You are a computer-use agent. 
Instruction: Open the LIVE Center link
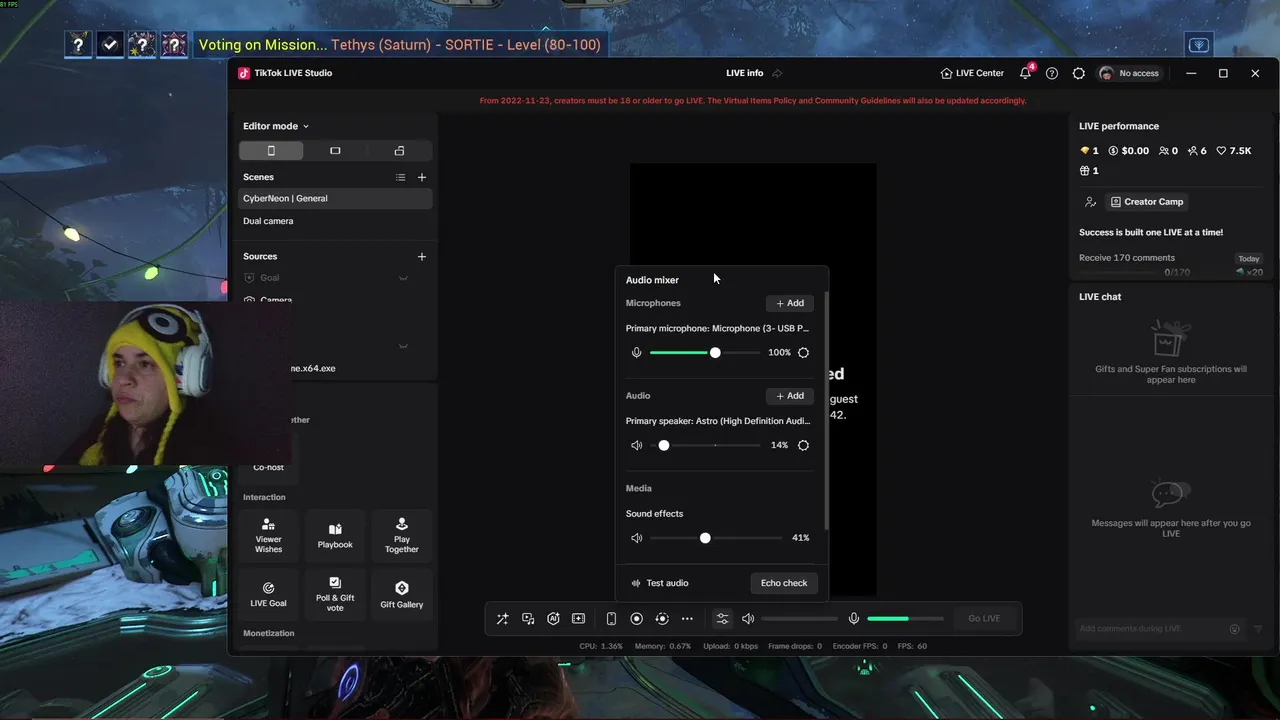pos(972,73)
